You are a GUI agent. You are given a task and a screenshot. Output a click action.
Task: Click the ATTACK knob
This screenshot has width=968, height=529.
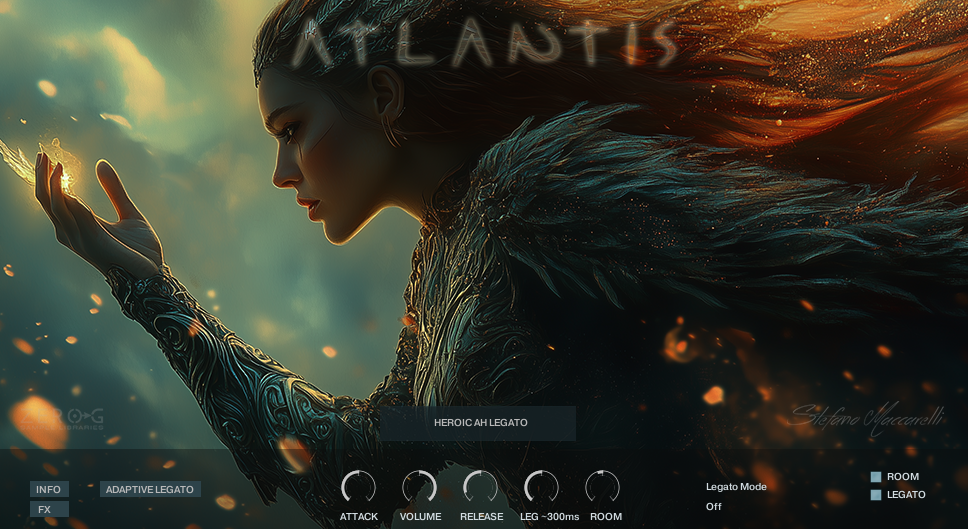tap(358, 487)
